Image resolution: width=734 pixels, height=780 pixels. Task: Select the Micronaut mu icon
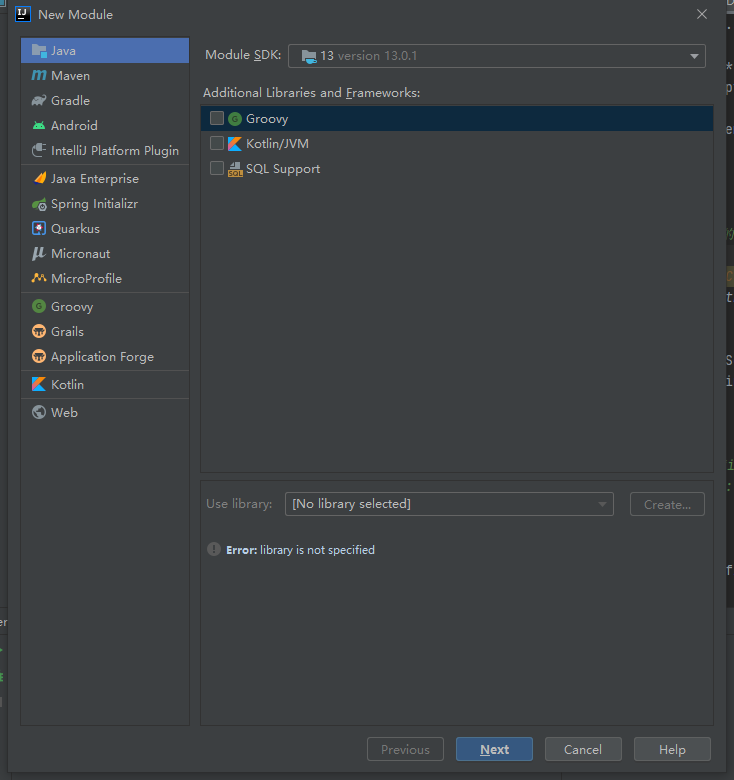[x=39, y=254]
